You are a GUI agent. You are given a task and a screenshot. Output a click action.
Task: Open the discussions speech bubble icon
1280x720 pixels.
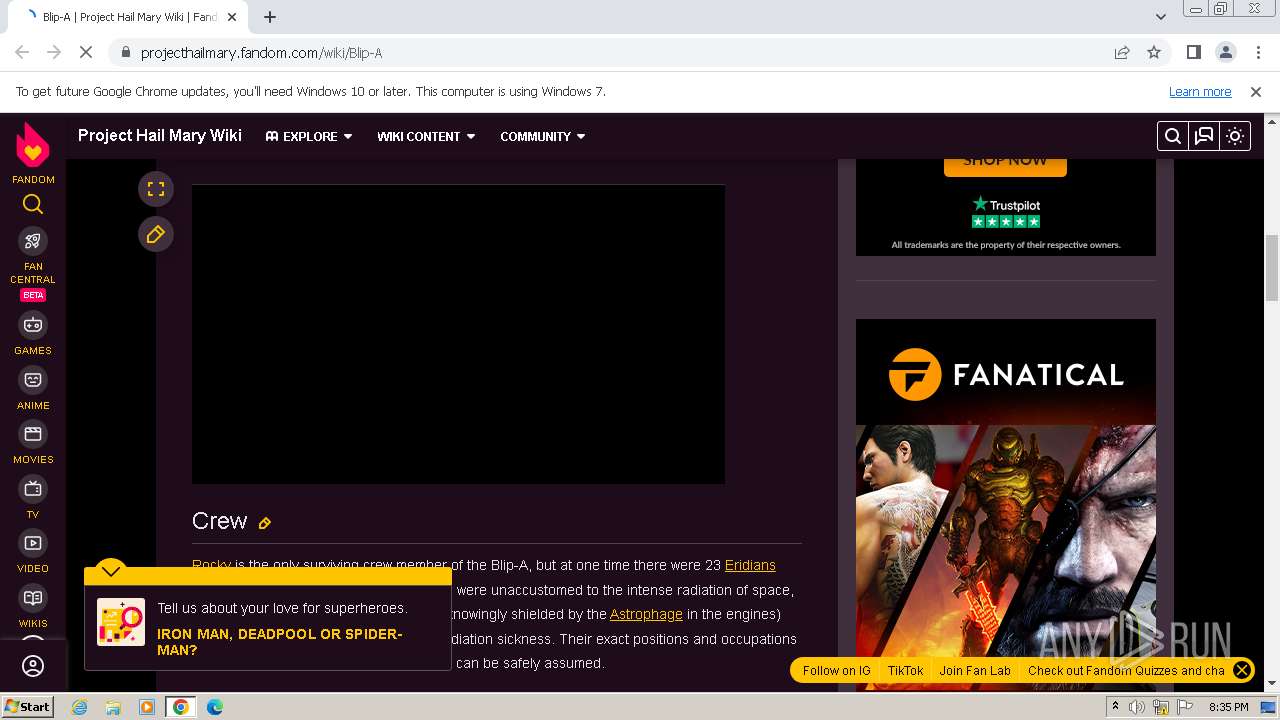1204,136
